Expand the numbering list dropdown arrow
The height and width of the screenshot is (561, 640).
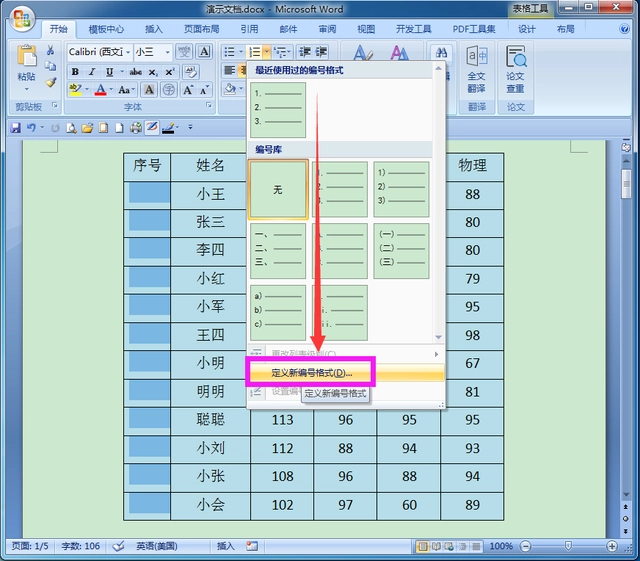tap(266, 51)
